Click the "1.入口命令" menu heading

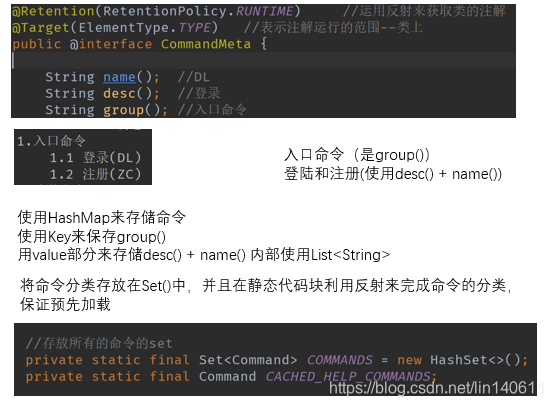coord(51,141)
